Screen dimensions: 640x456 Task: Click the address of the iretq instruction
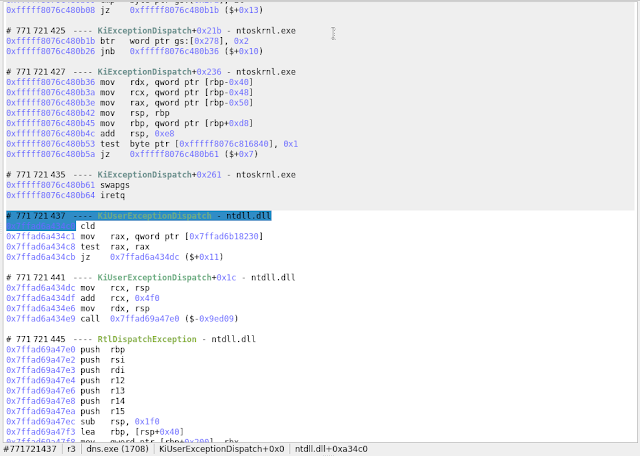click(x=51, y=195)
